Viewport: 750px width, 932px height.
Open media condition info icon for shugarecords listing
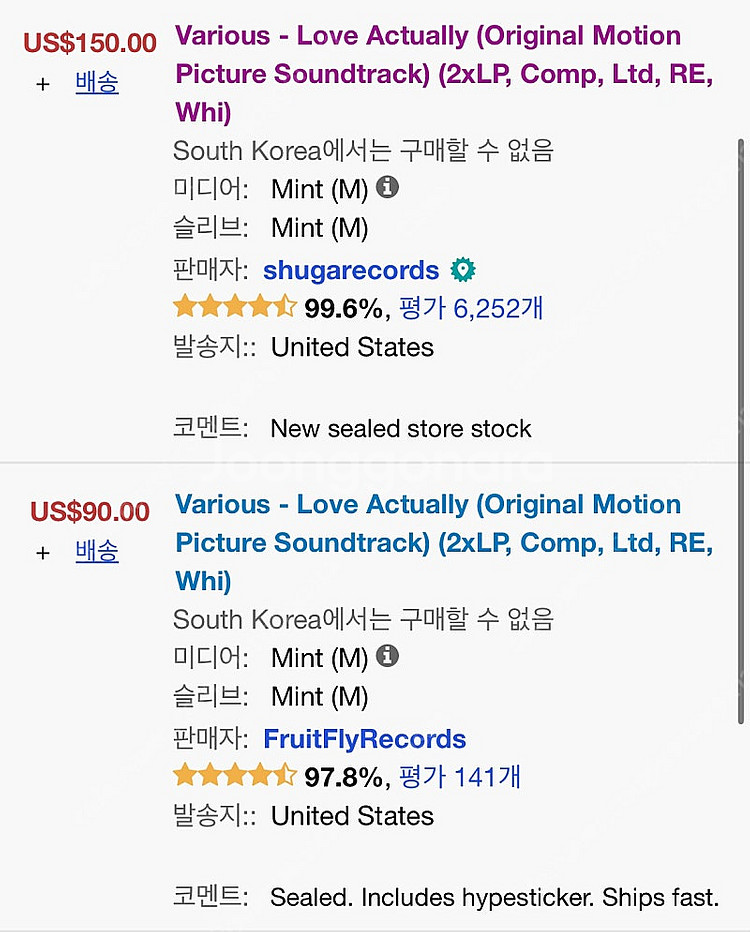pyautogui.click(x=387, y=186)
